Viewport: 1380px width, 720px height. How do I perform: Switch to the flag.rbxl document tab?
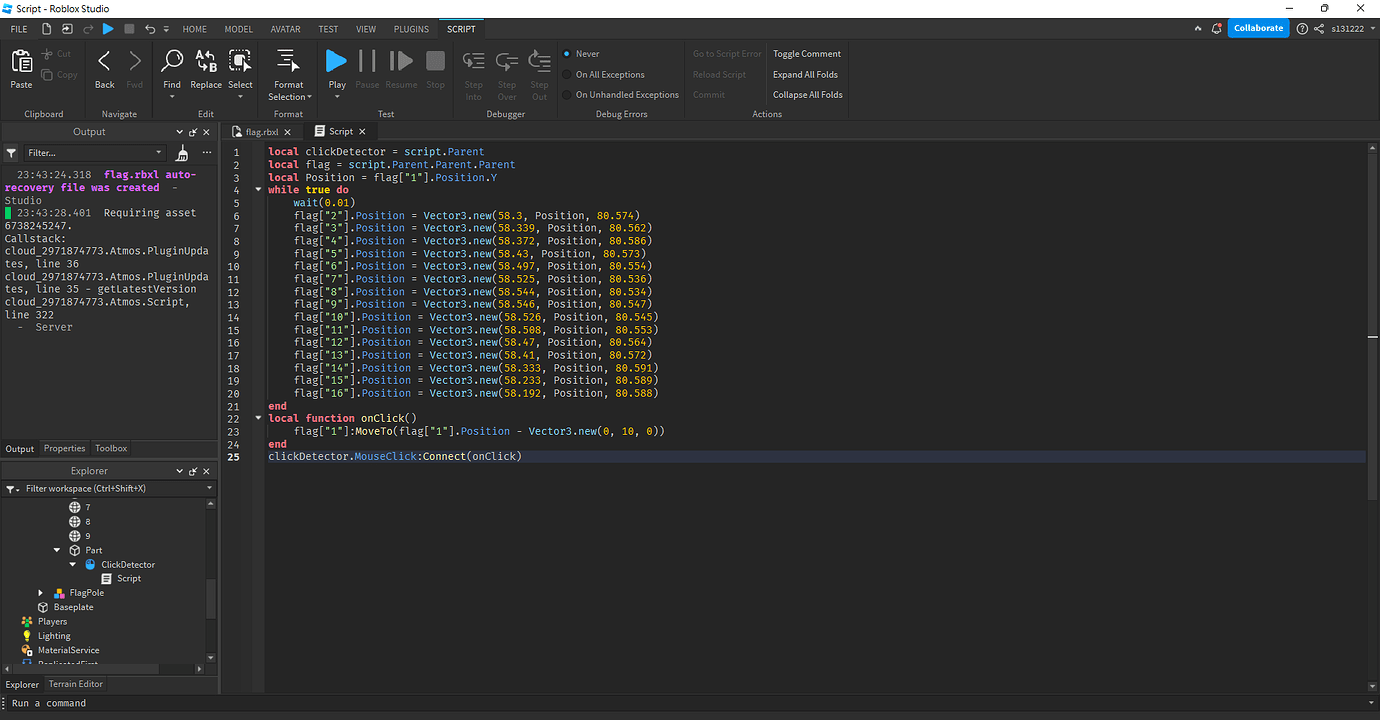click(x=261, y=131)
